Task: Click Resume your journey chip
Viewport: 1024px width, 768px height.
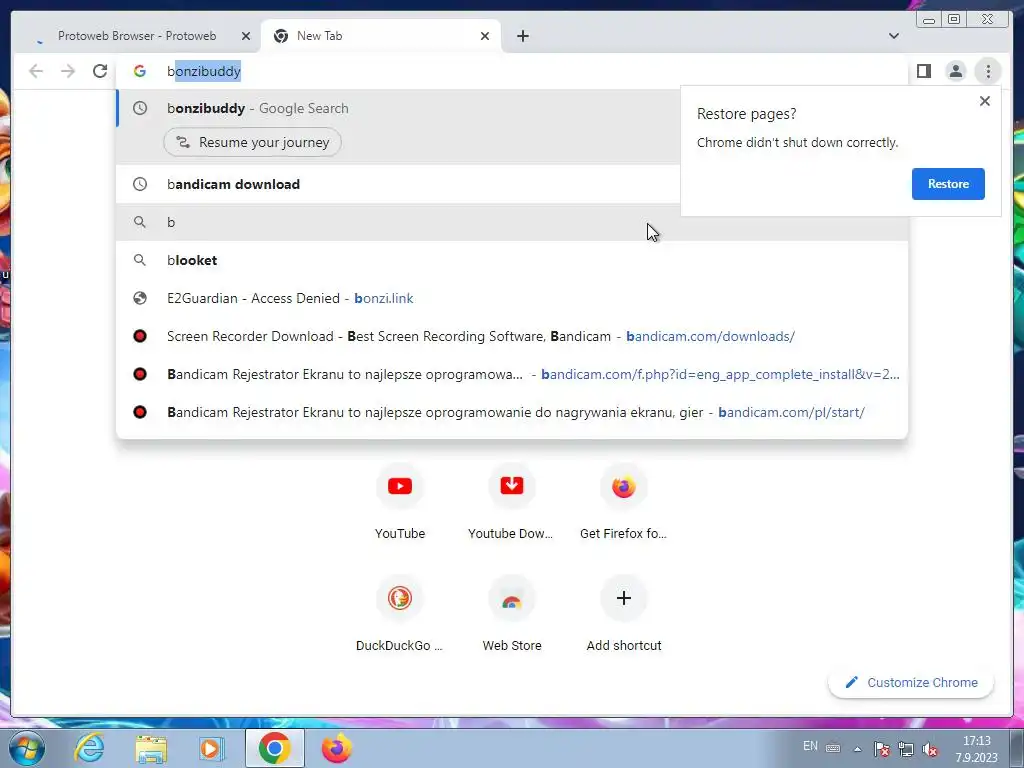Action: [x=252, y=142]
